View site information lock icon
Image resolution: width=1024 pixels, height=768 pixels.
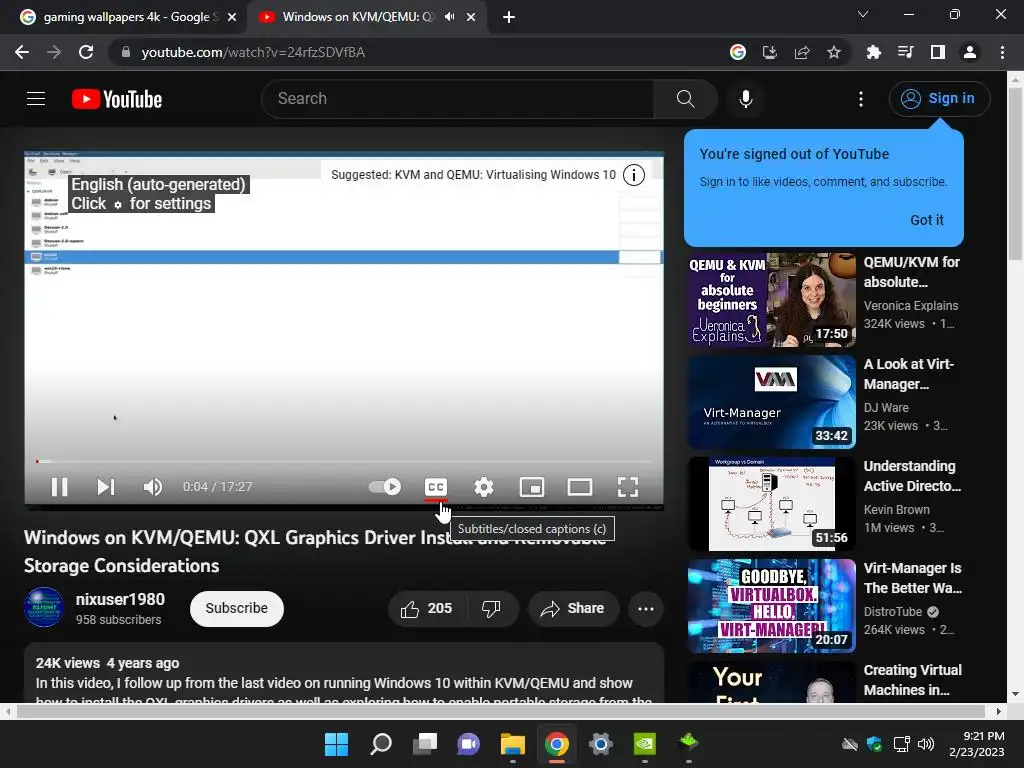tap(125, 52)
